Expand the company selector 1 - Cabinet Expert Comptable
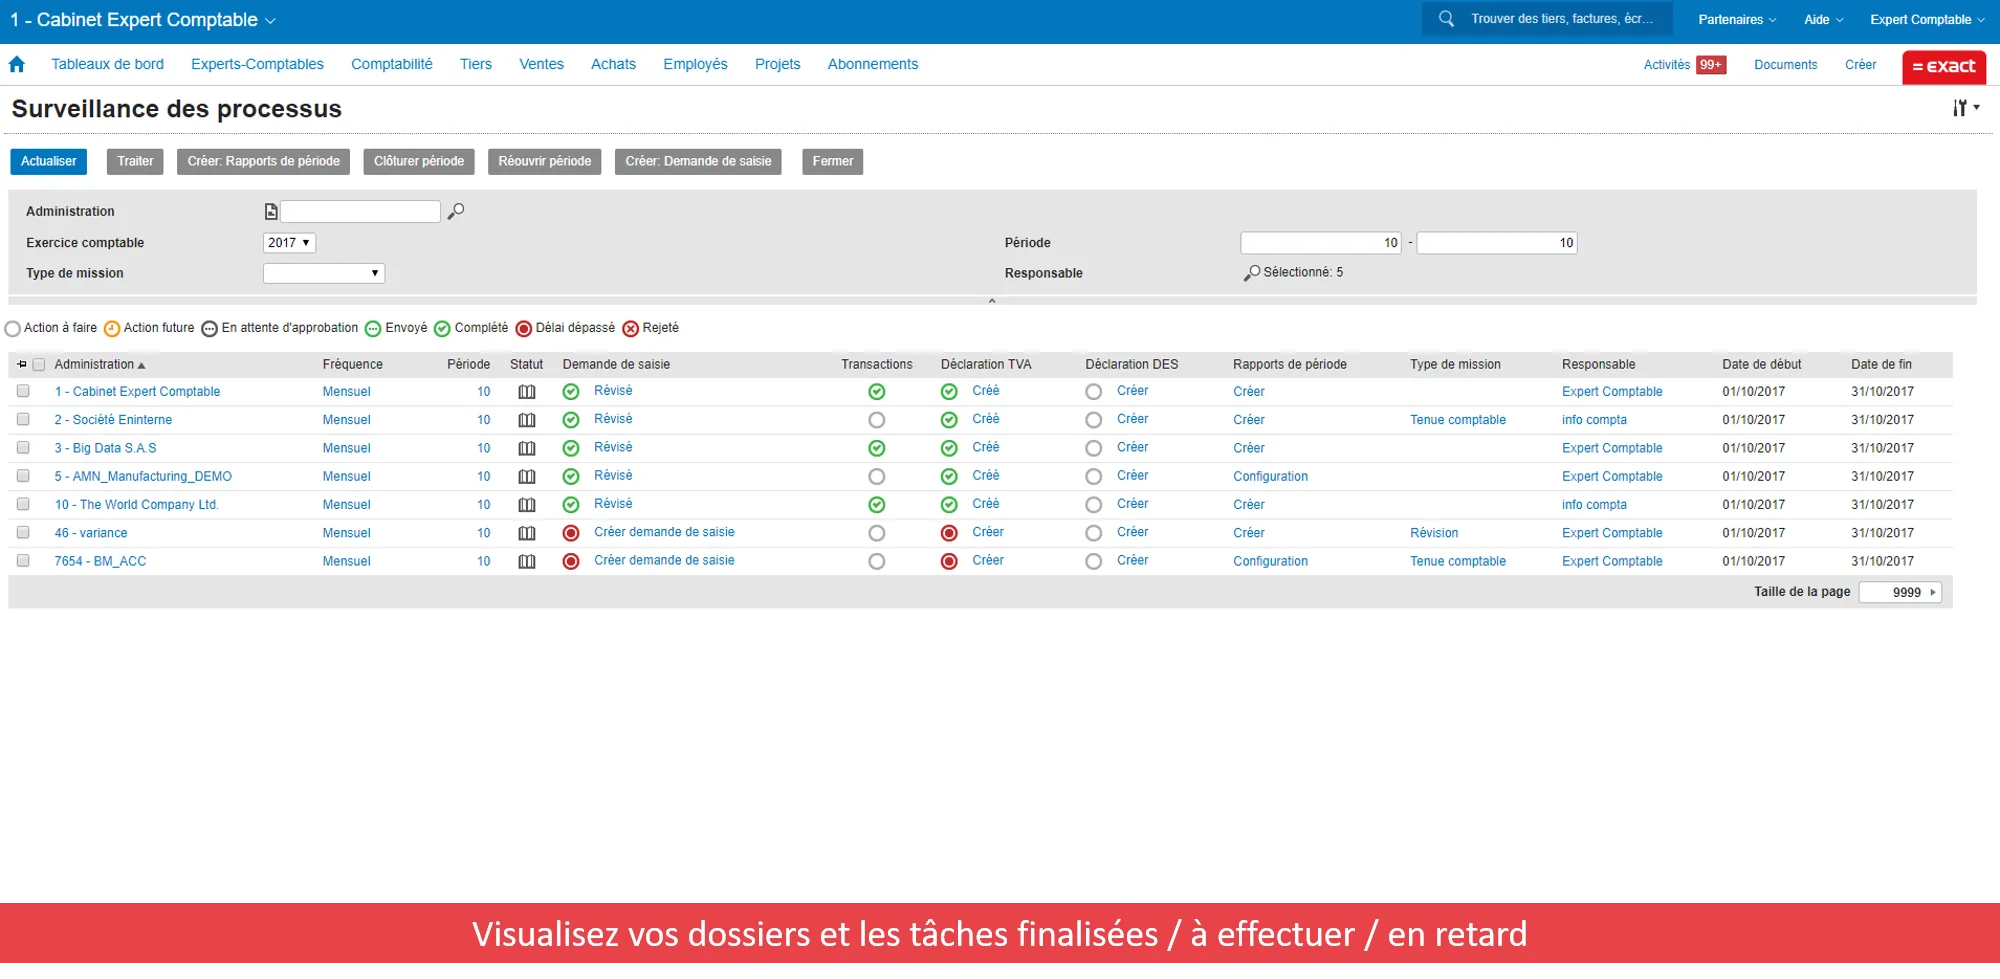The width and height of the screenshot is (2000, 979). pos(143,20)
